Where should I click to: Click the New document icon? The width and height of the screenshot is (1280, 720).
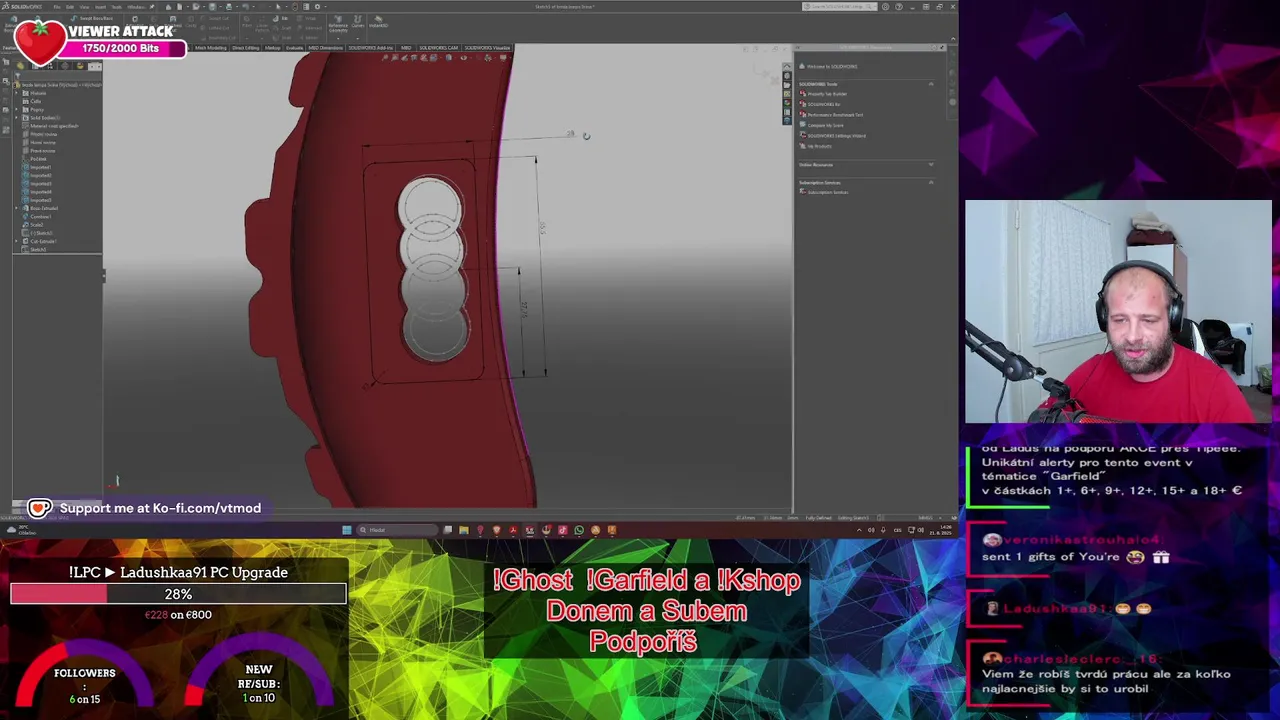[x=179, y=7]
